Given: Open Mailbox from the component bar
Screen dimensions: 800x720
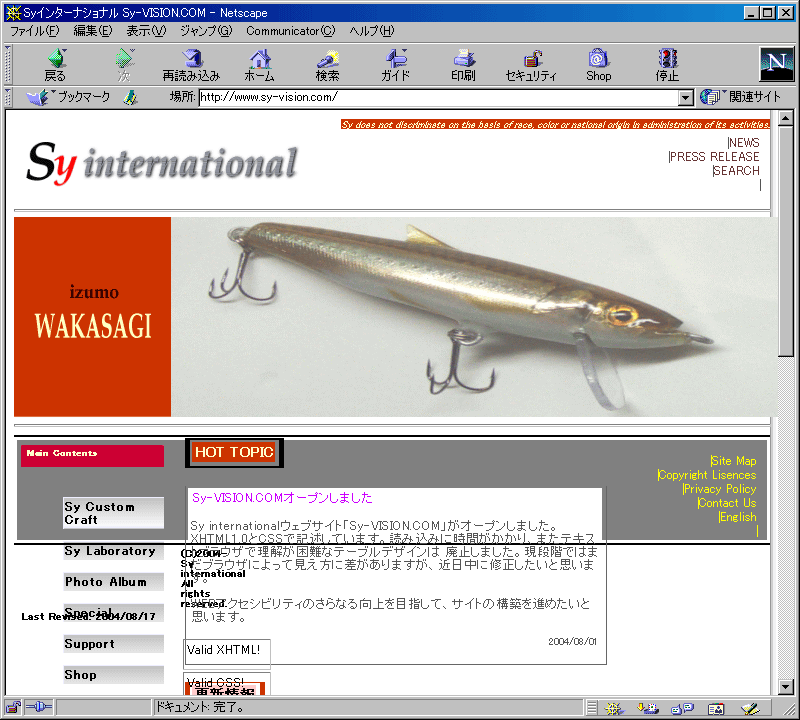Looking at the screenshot, I should 648,708.
